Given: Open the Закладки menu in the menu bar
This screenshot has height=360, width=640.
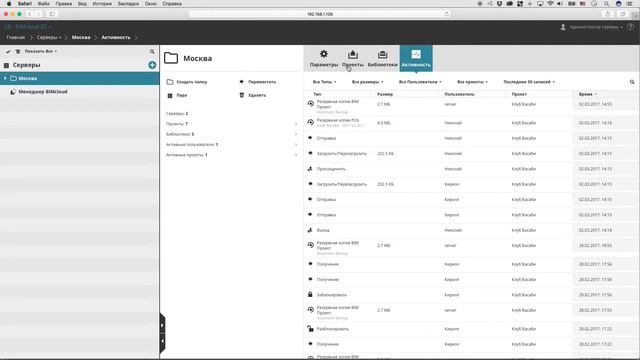Looking at the screenshot, I should pos(128,4).
